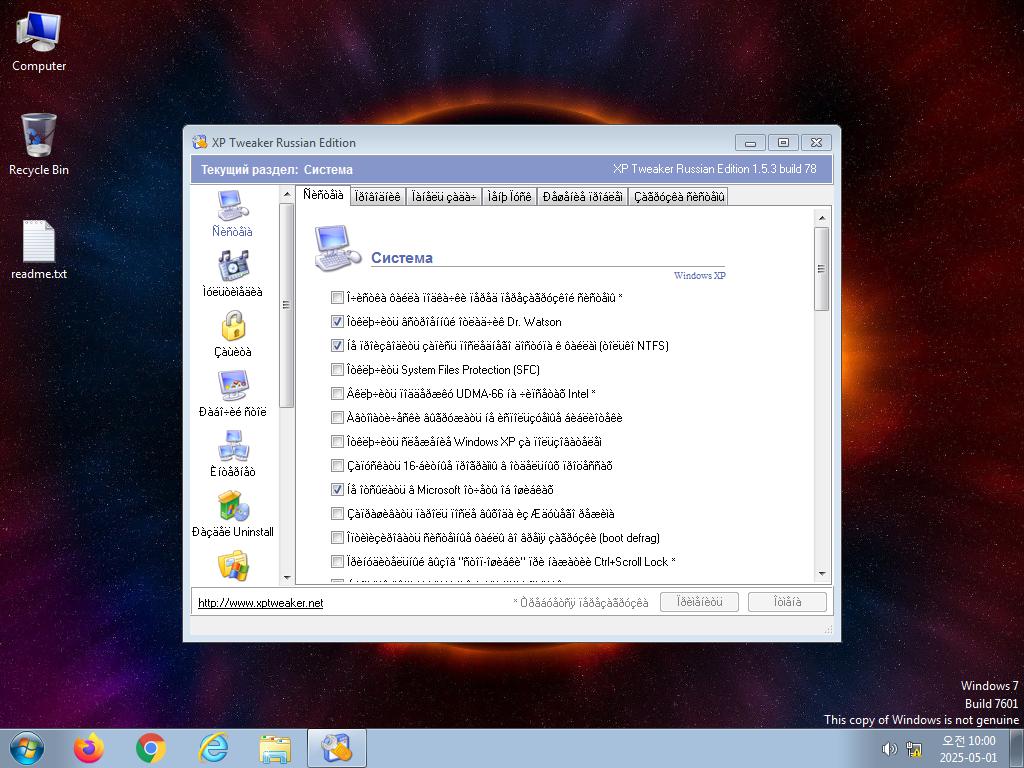Check the Windows XP tracking option checkbox
The height and width of the screenshot is (768, 1024).
click(337, 441)
